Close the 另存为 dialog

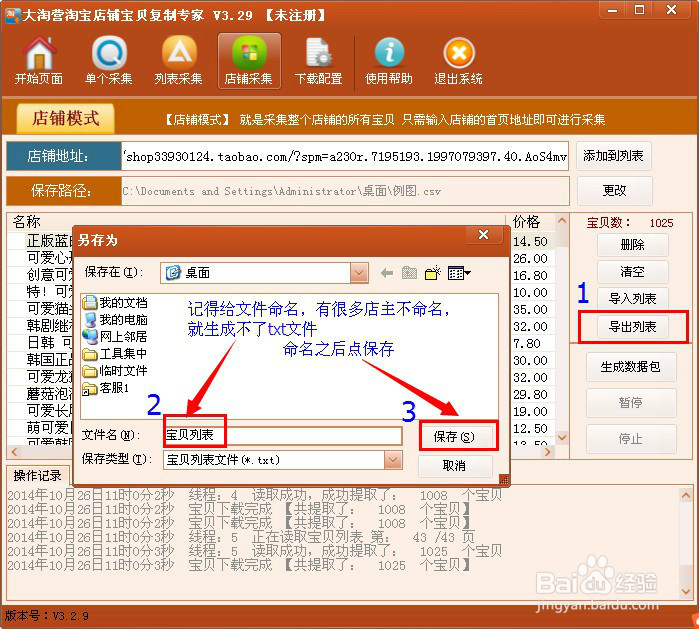[x=484, y=234]
